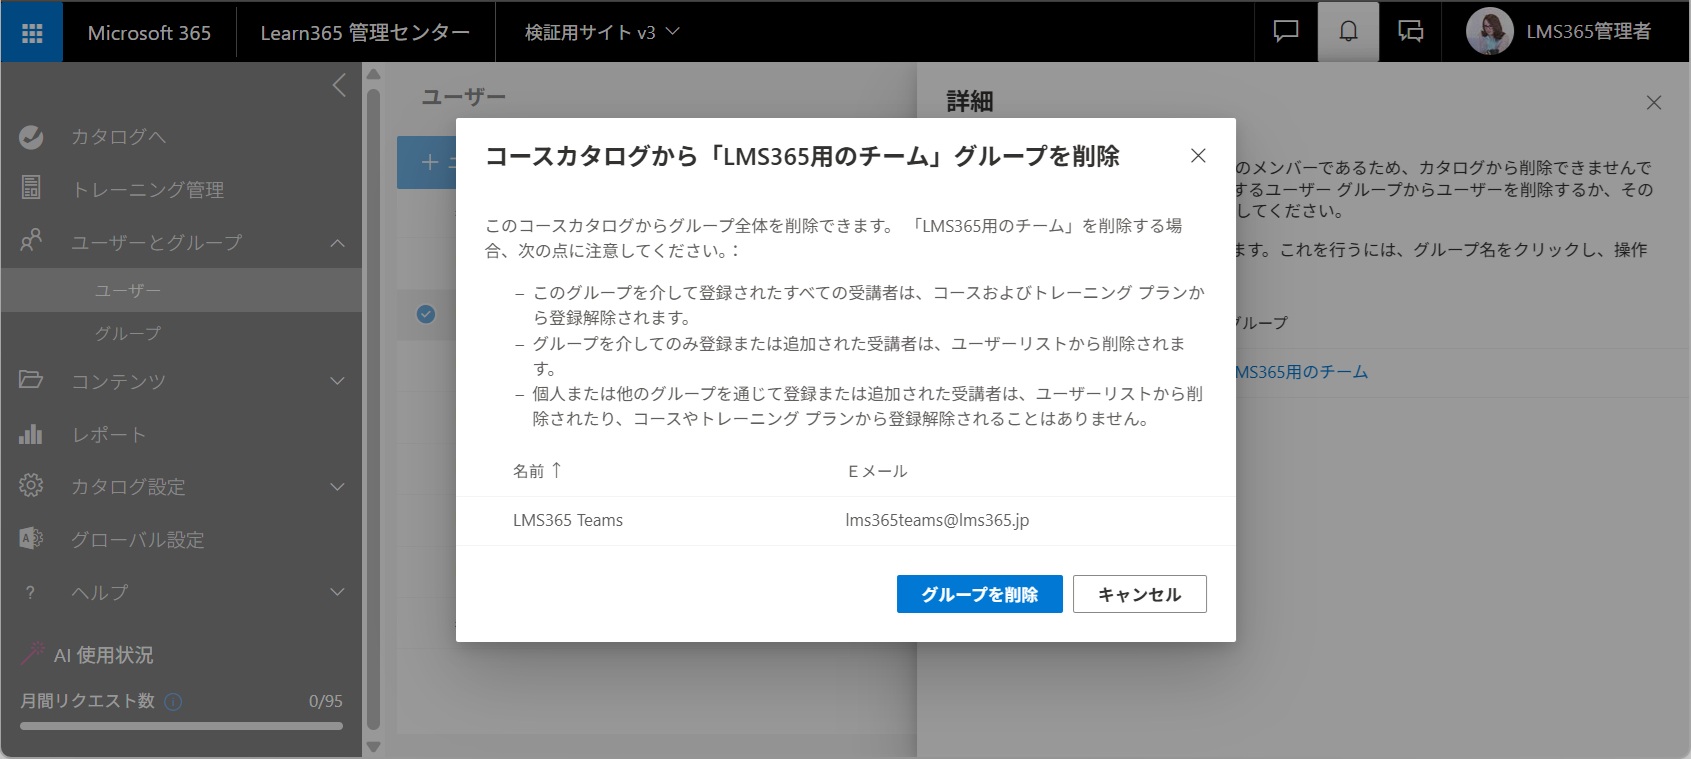Close the group deletion dialog
This screenshot has width=1691, height=759.
coord(1198,156)
